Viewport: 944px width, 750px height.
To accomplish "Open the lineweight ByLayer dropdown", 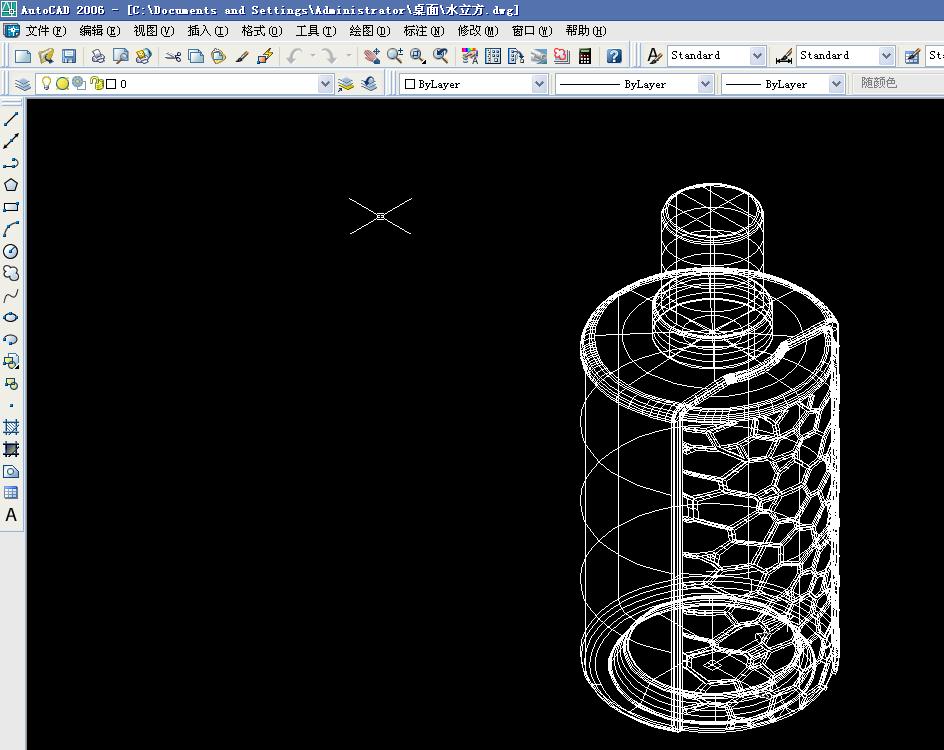I will (x=836, y=84).
